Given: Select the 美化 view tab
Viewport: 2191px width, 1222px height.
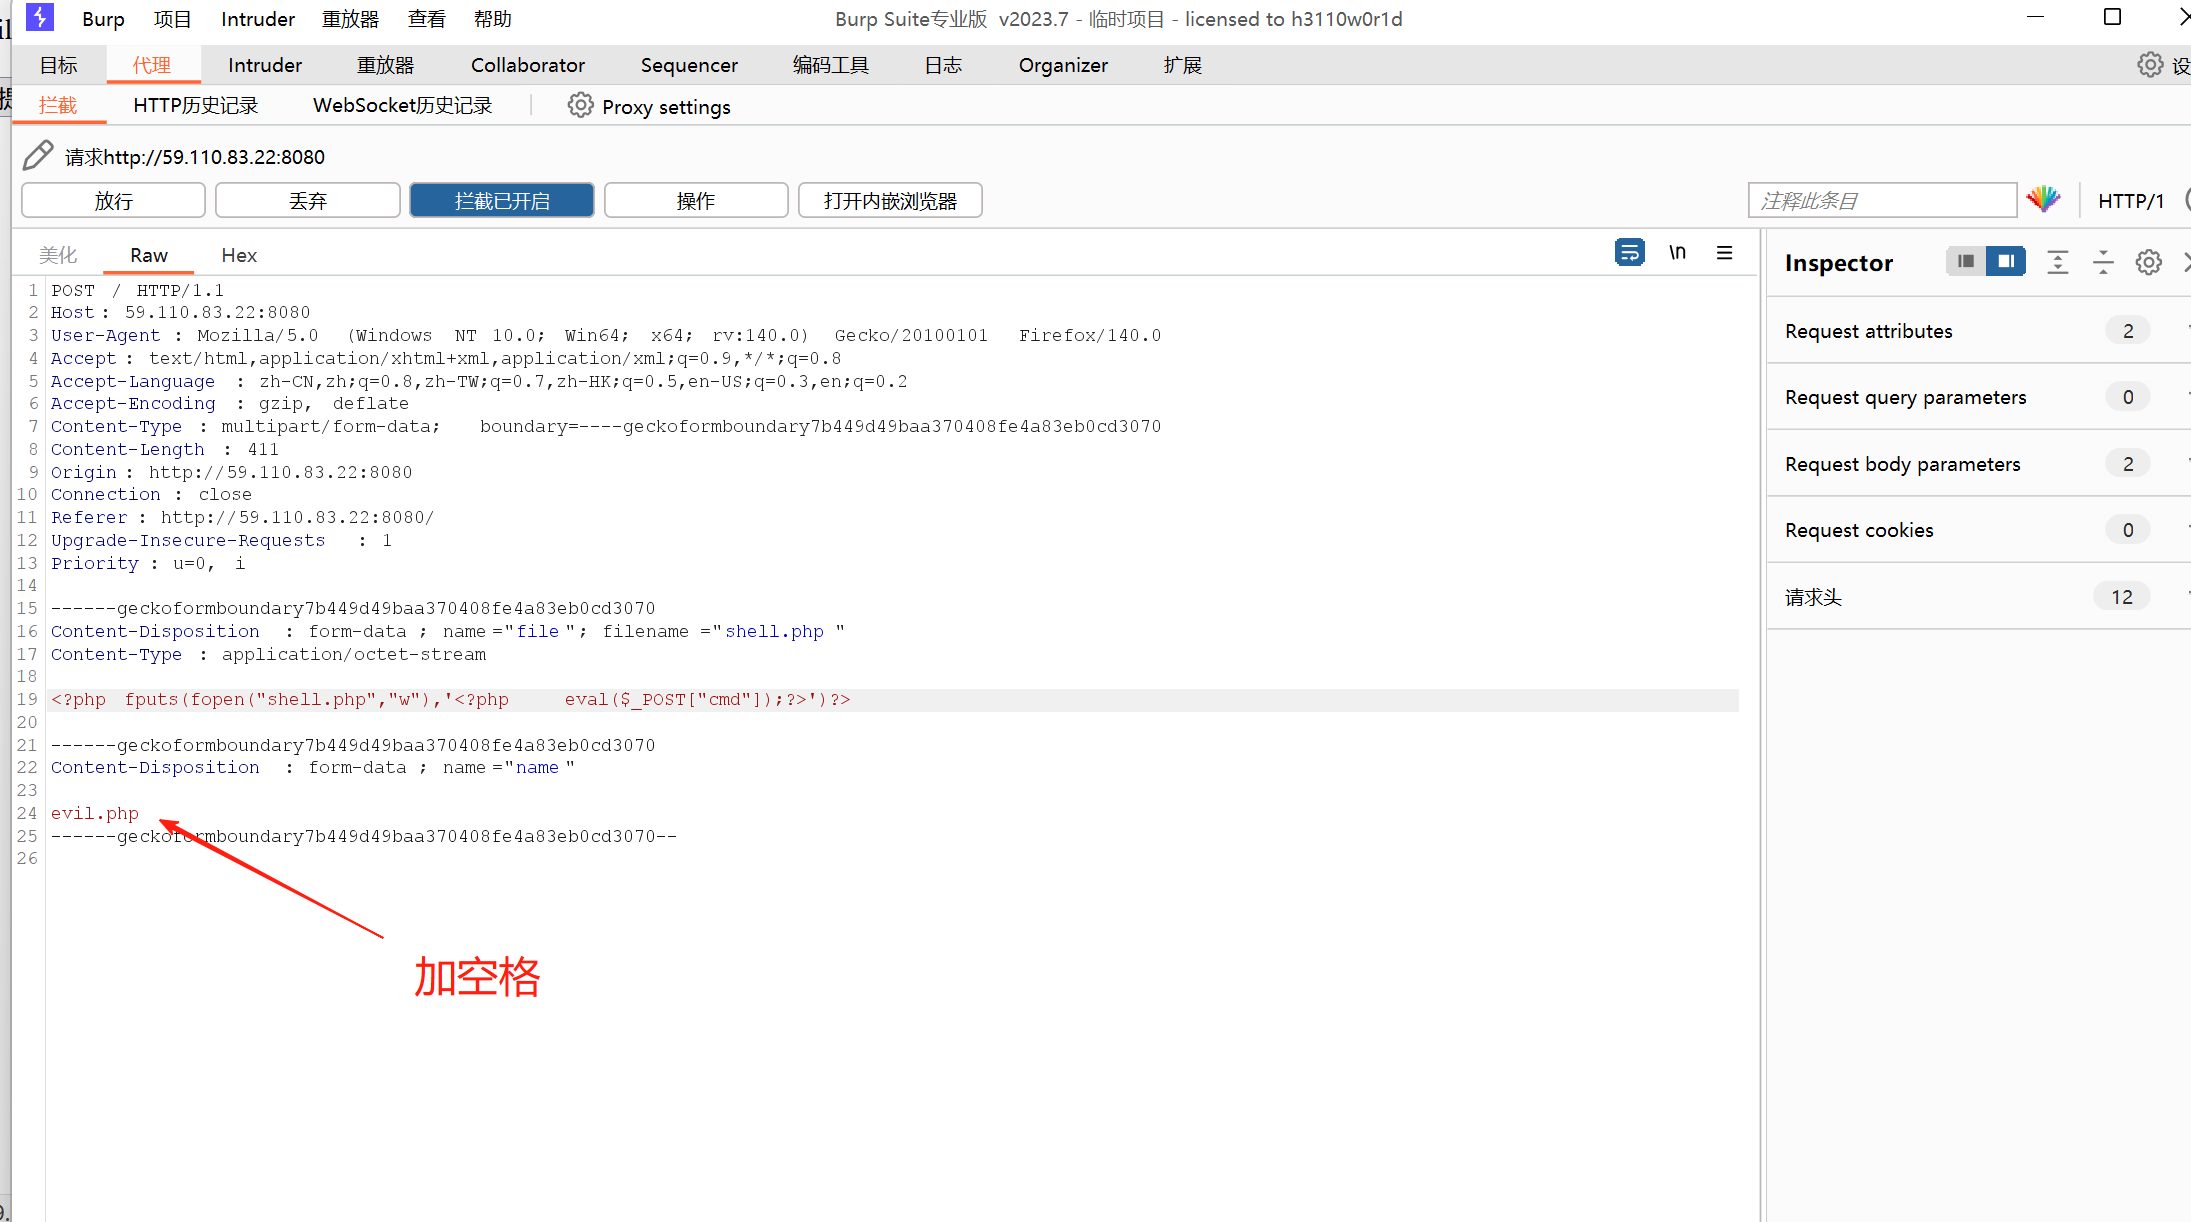Looking at the screenshot, I should pyautogui.click(x=58, y=255).
